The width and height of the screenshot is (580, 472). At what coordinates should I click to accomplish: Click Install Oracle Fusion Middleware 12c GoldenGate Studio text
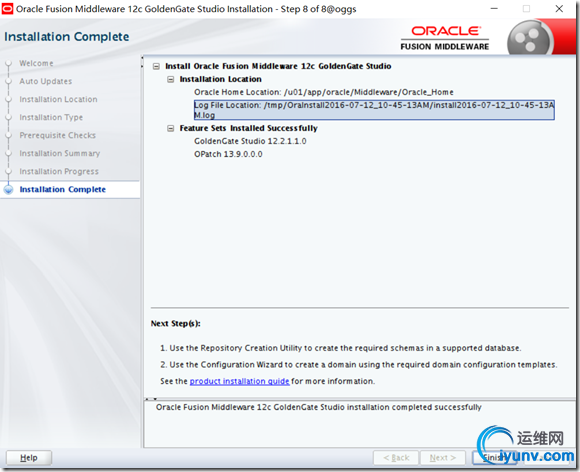278,66
